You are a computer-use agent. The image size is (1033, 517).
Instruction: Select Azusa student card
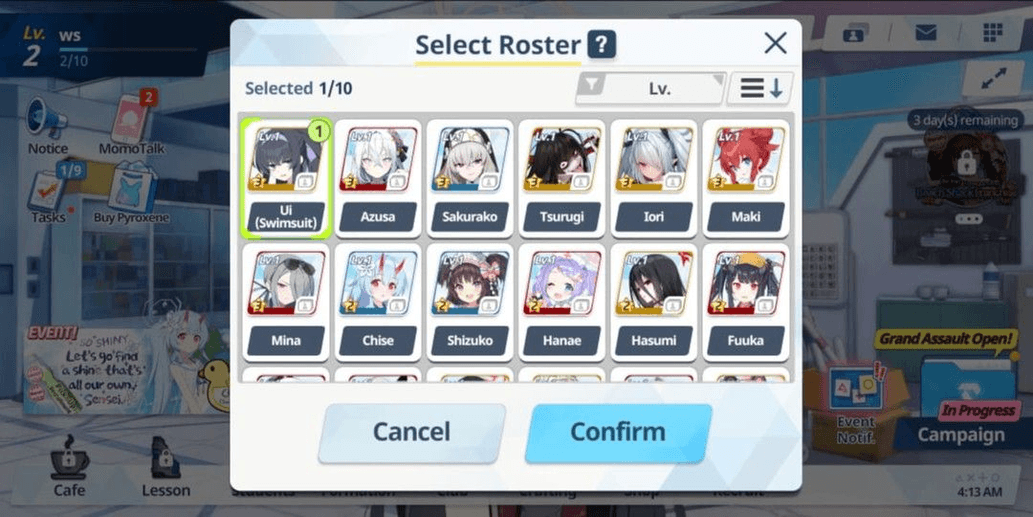pos(378,178)
